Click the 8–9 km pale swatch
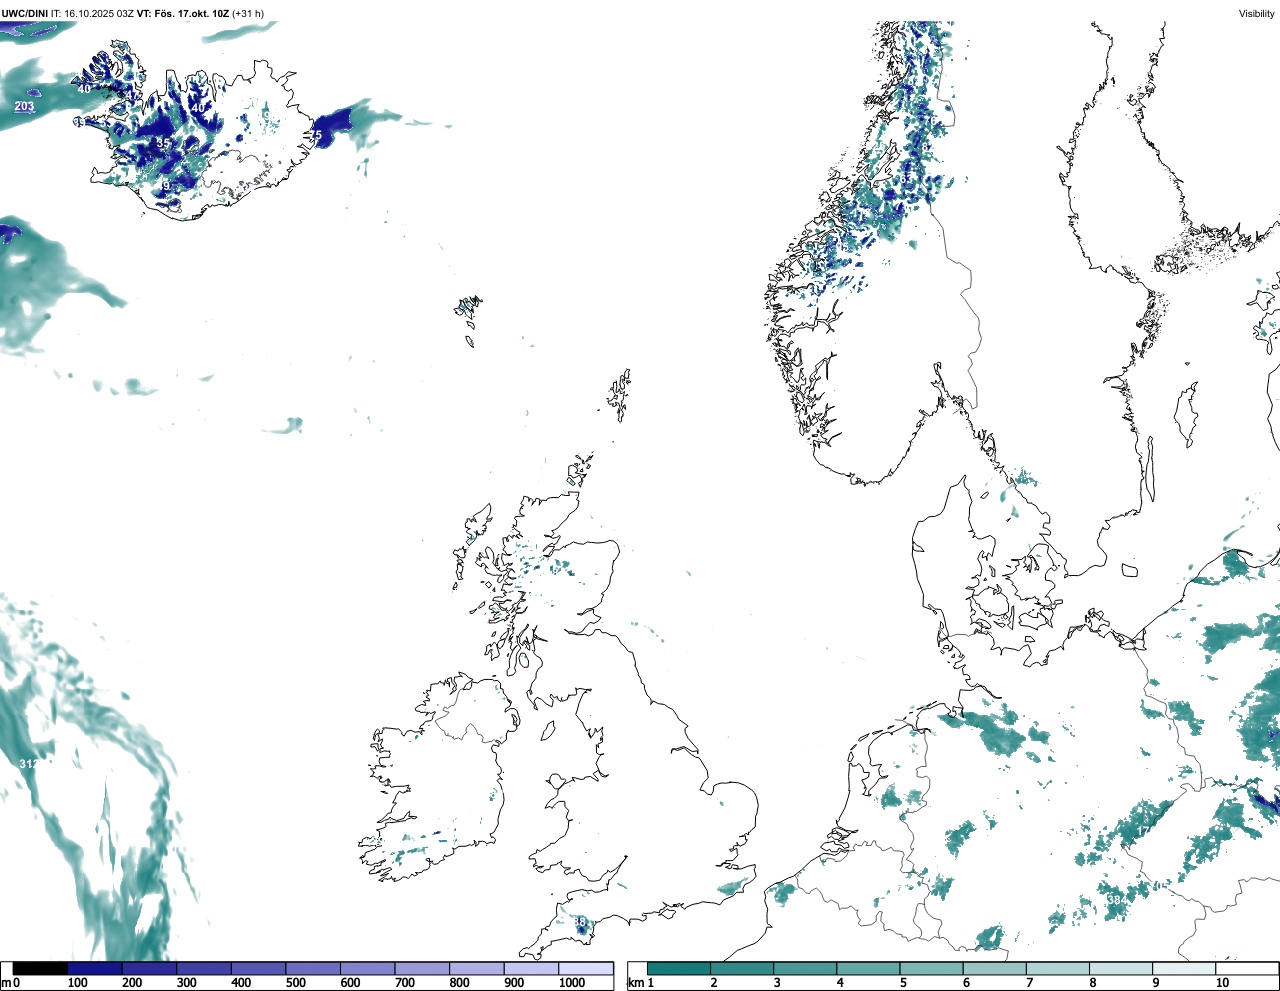The width and height of the screenshot is (1280, 991). (1120, 968)
